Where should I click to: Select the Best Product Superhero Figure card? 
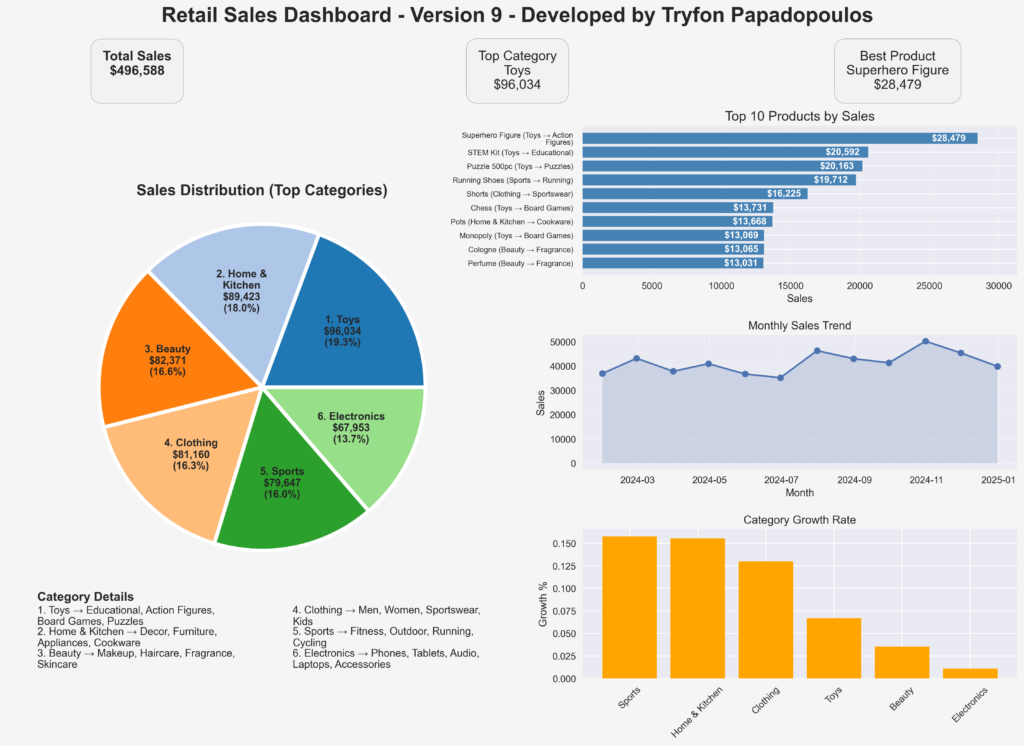pos(897,70)
